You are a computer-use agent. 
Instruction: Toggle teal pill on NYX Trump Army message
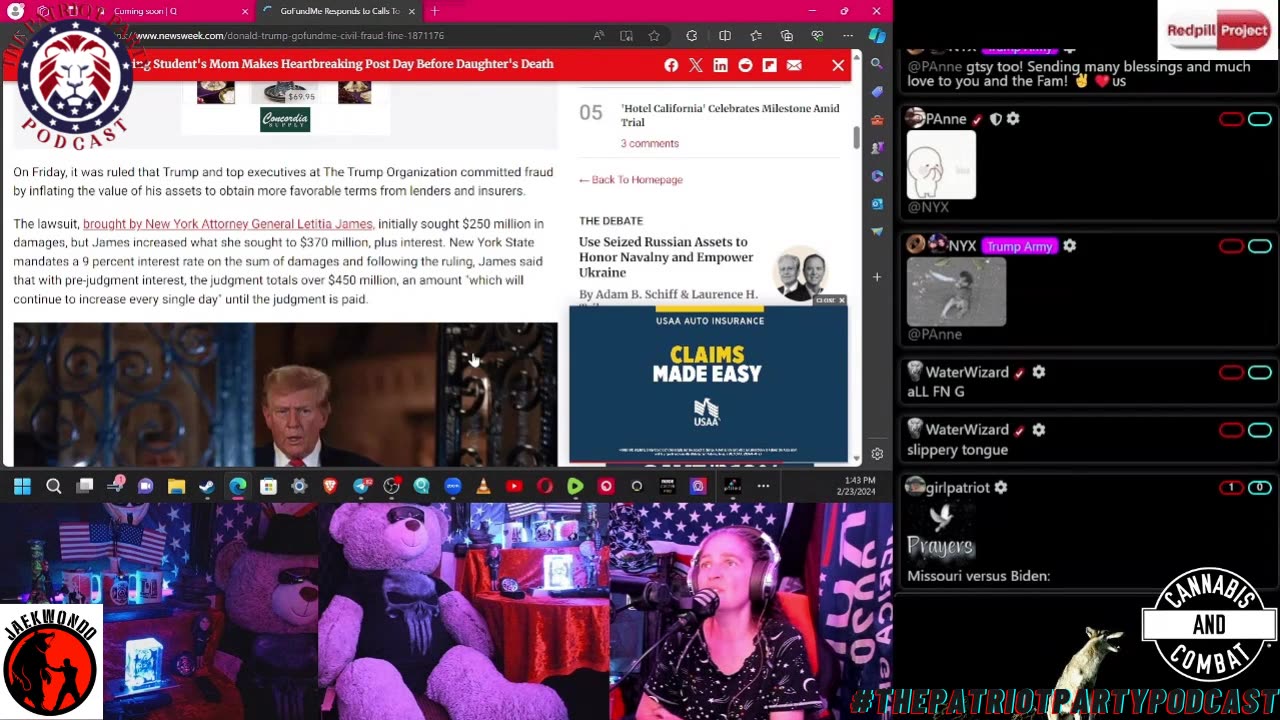click(x=1259, y=246)
